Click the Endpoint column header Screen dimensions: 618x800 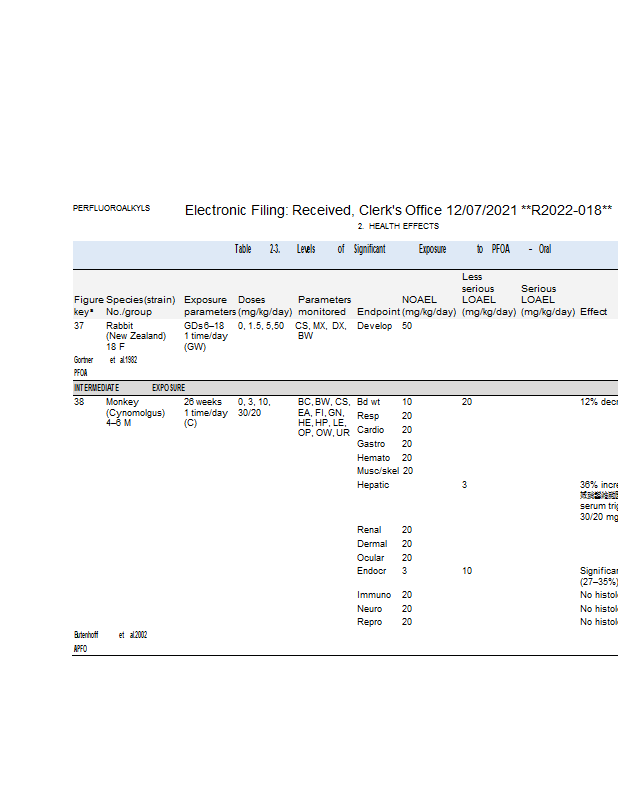[x=378, y=311]
